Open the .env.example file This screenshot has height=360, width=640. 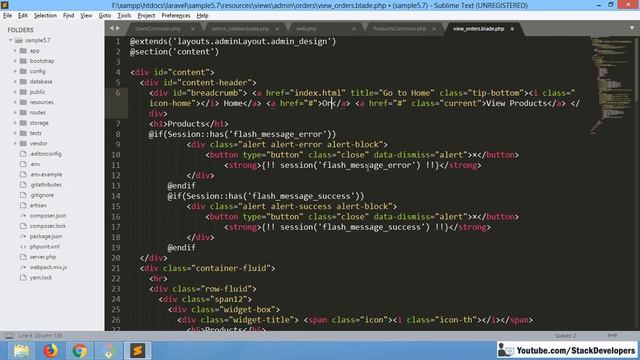click(46, 174)
